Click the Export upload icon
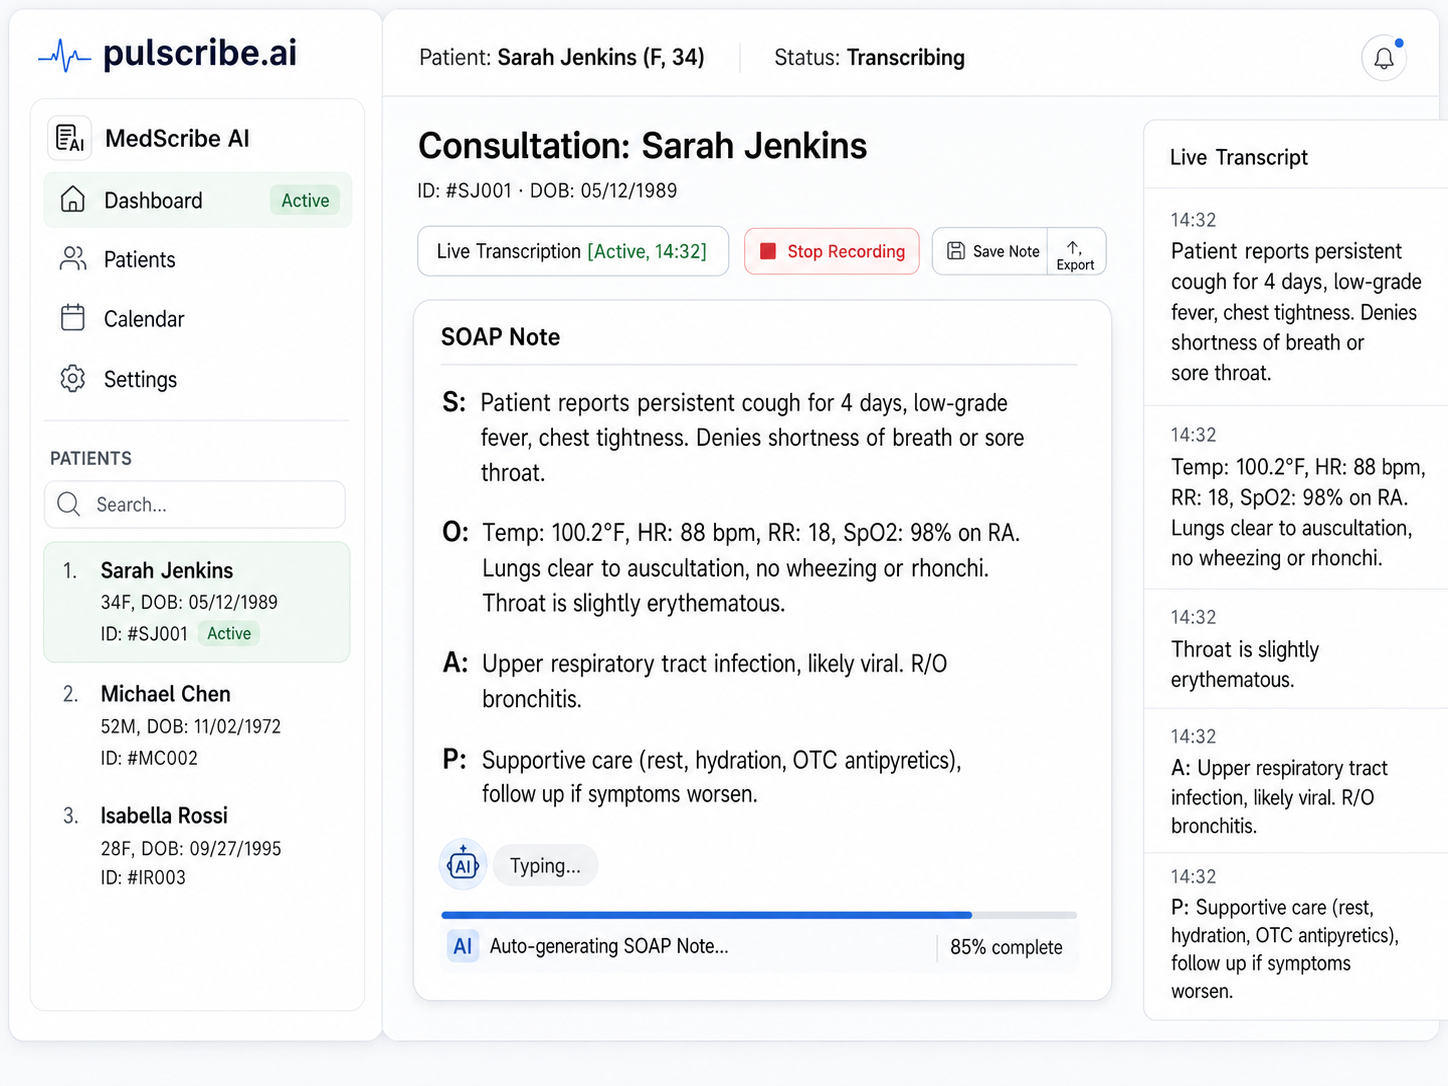 click(x=1075, y=250)
